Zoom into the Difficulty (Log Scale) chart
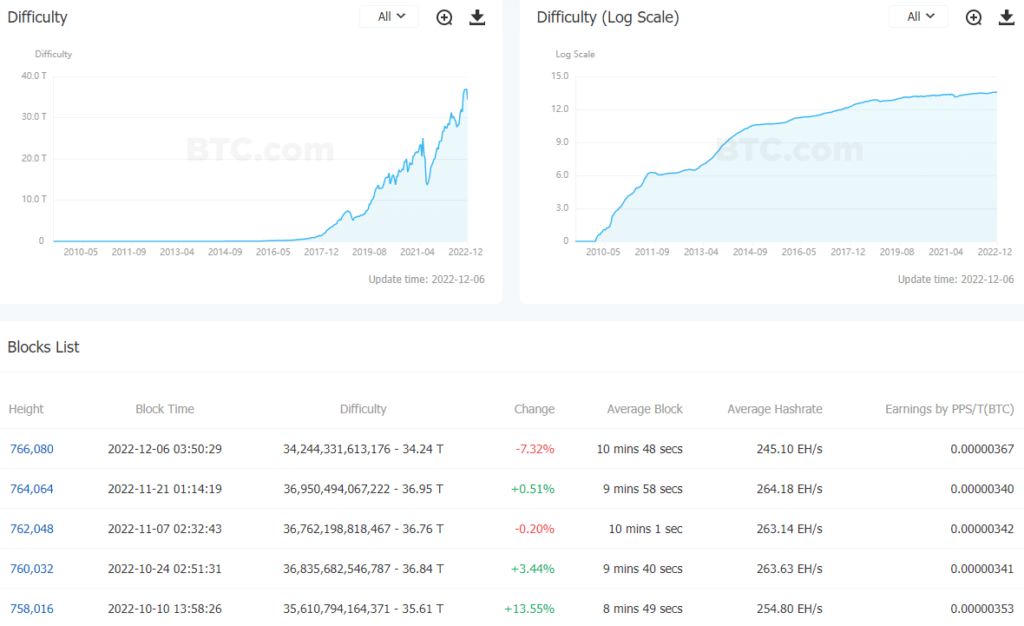The height and width of the screenshot is (626, 1024). coord(974,17)
